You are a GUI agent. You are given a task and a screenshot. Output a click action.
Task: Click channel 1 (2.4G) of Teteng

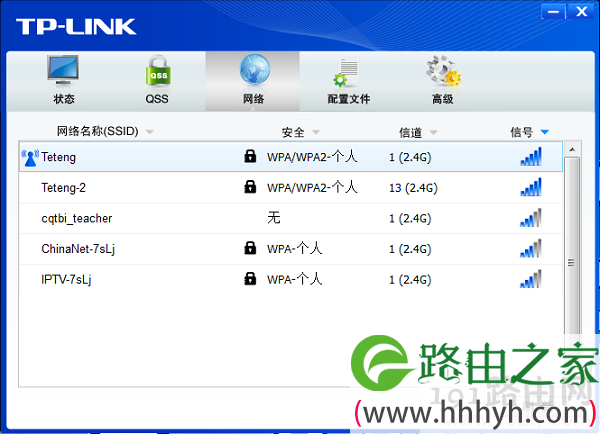410,157
